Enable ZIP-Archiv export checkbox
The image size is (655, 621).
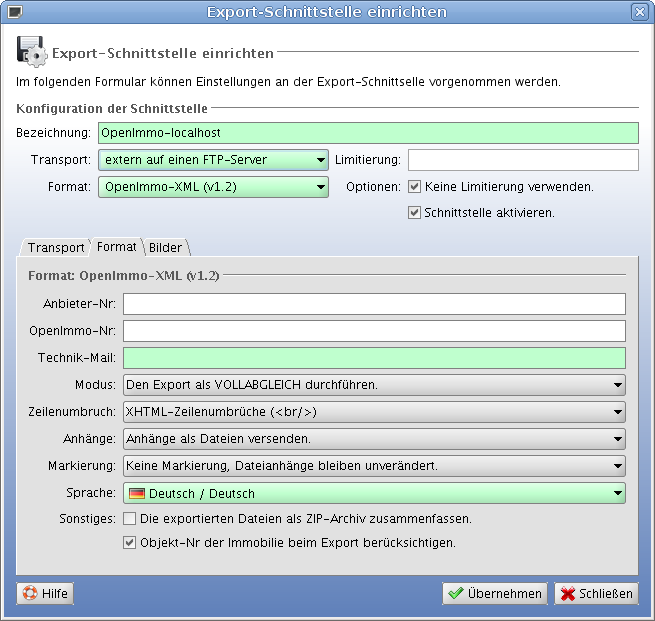129,519
